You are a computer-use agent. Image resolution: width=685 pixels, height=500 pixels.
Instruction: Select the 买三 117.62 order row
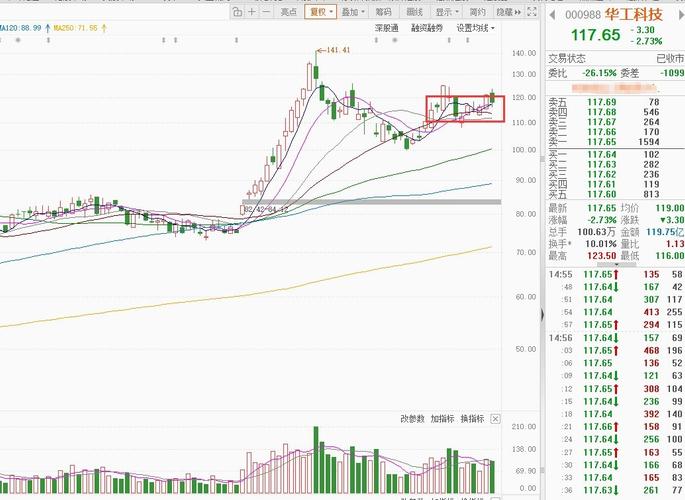[615, 175]
